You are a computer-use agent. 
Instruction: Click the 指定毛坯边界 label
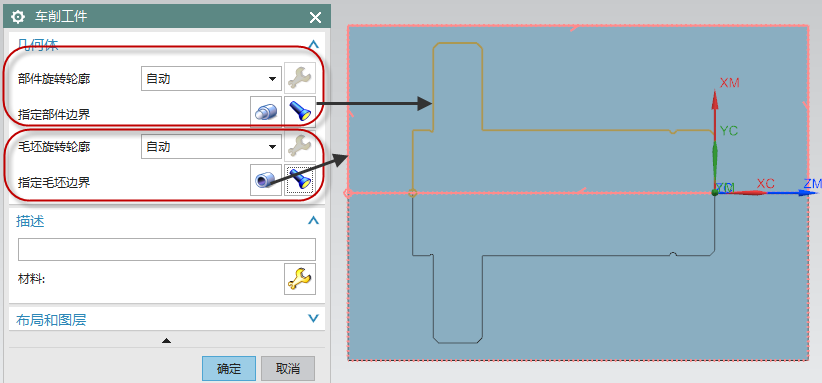[x=53, y=182]
